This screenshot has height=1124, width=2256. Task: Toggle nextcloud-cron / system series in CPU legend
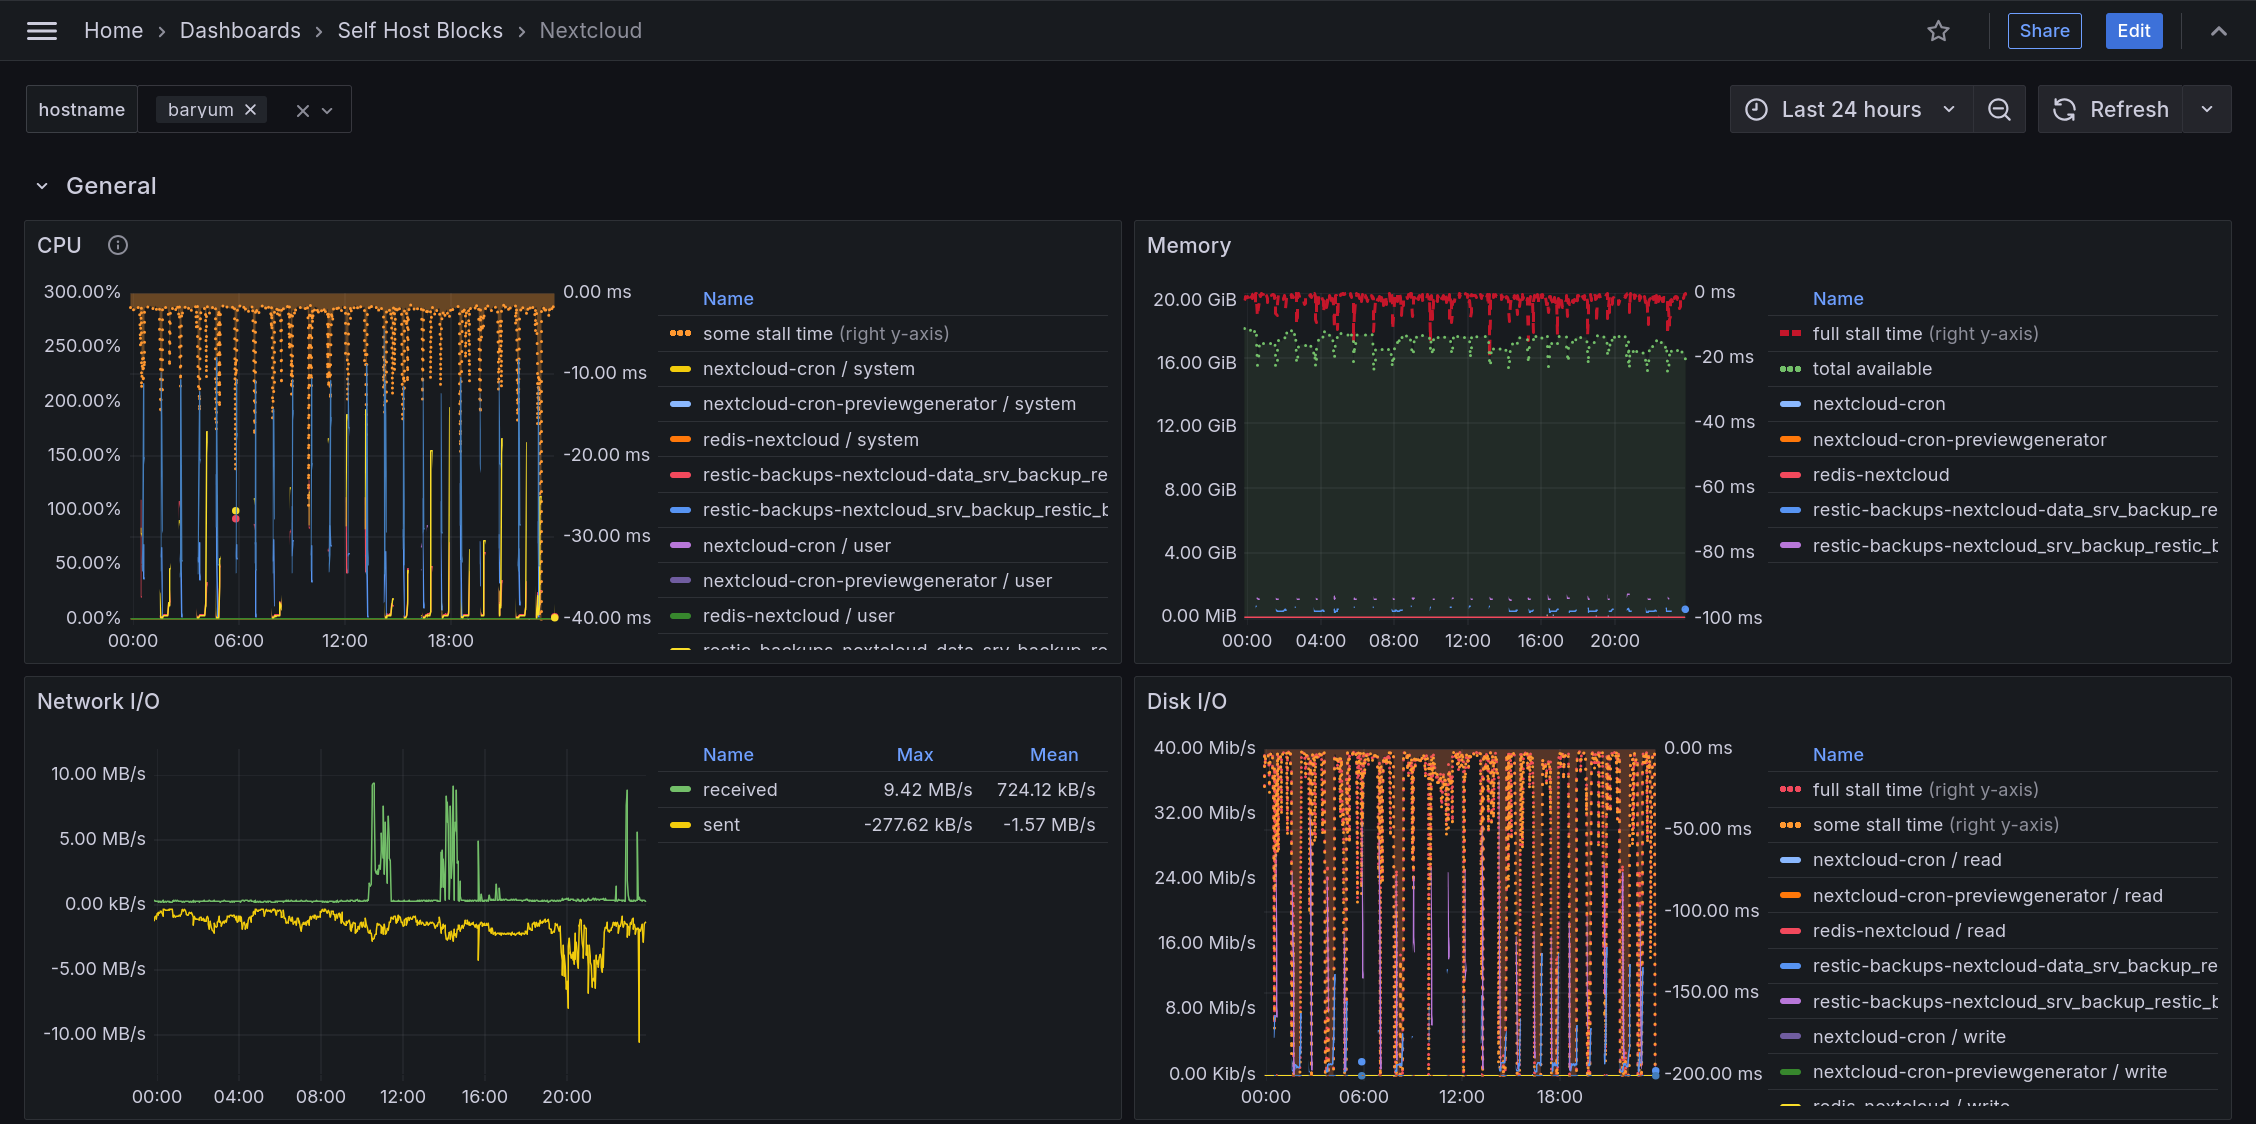point(808,369)
